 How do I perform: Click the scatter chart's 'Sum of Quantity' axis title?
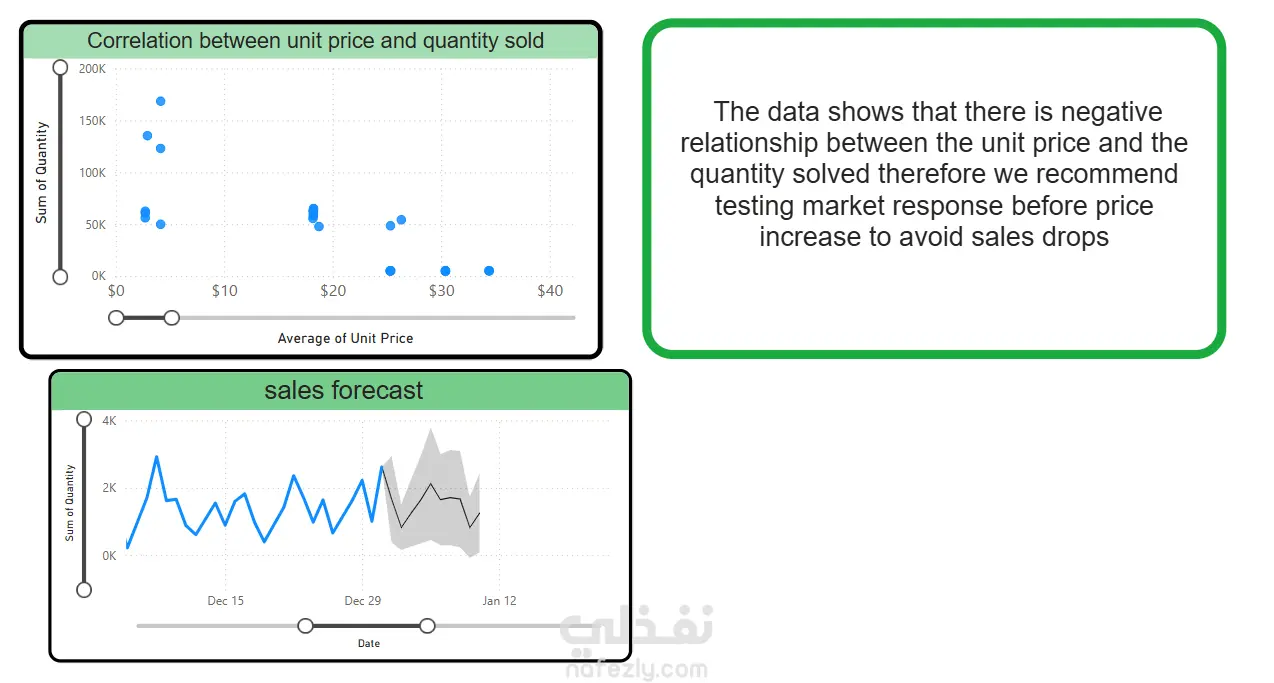coord(42,172)
